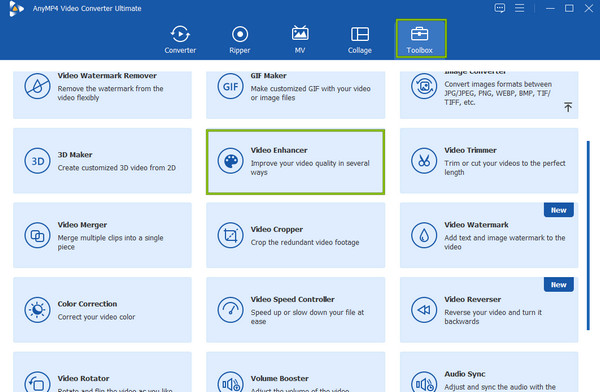600x392 pixels.
Task: Open the MV tab
Action: tap(300, 39)
